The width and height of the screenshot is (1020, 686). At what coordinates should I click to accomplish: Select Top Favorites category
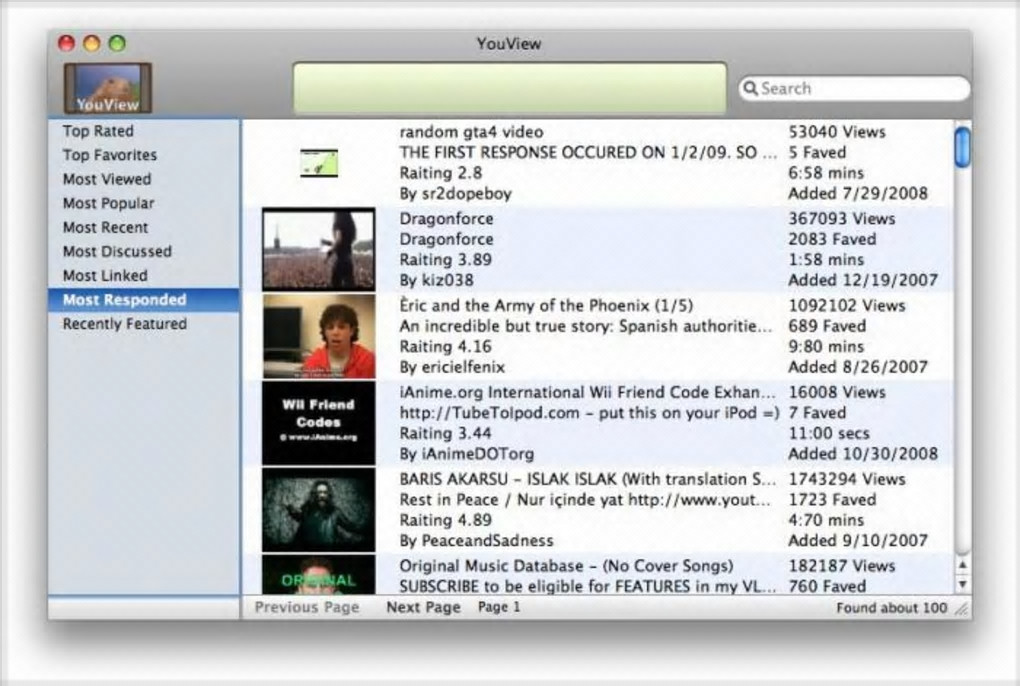(x=110, y=155)
